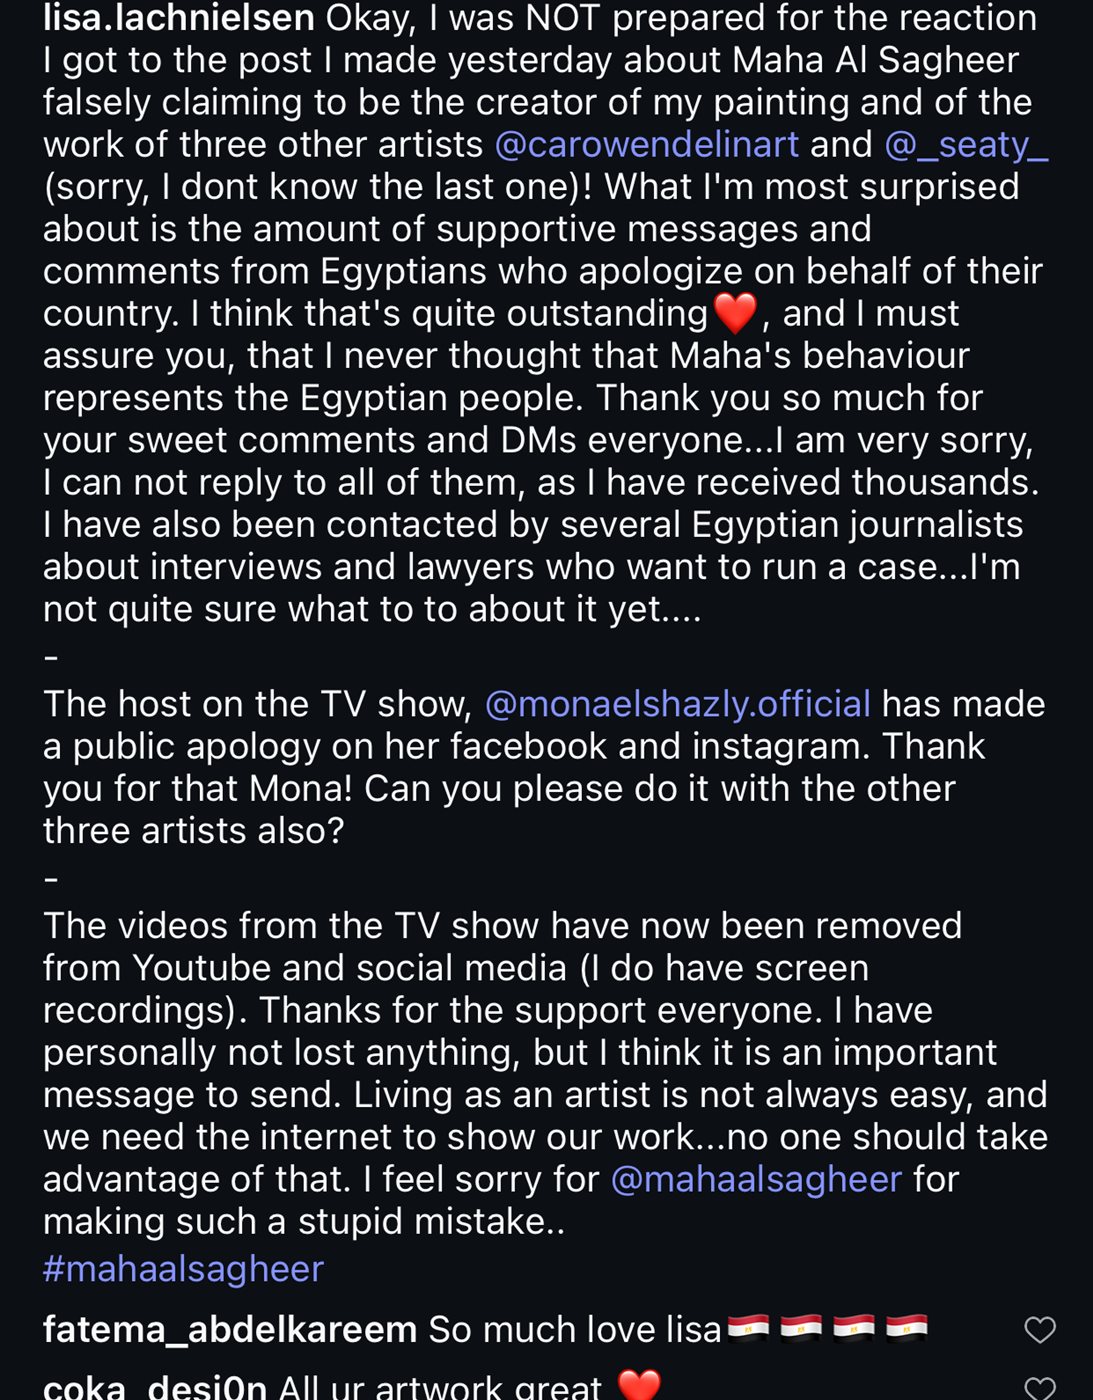Tap the first Egyptian flag emoji

(x=748, y=1328)
